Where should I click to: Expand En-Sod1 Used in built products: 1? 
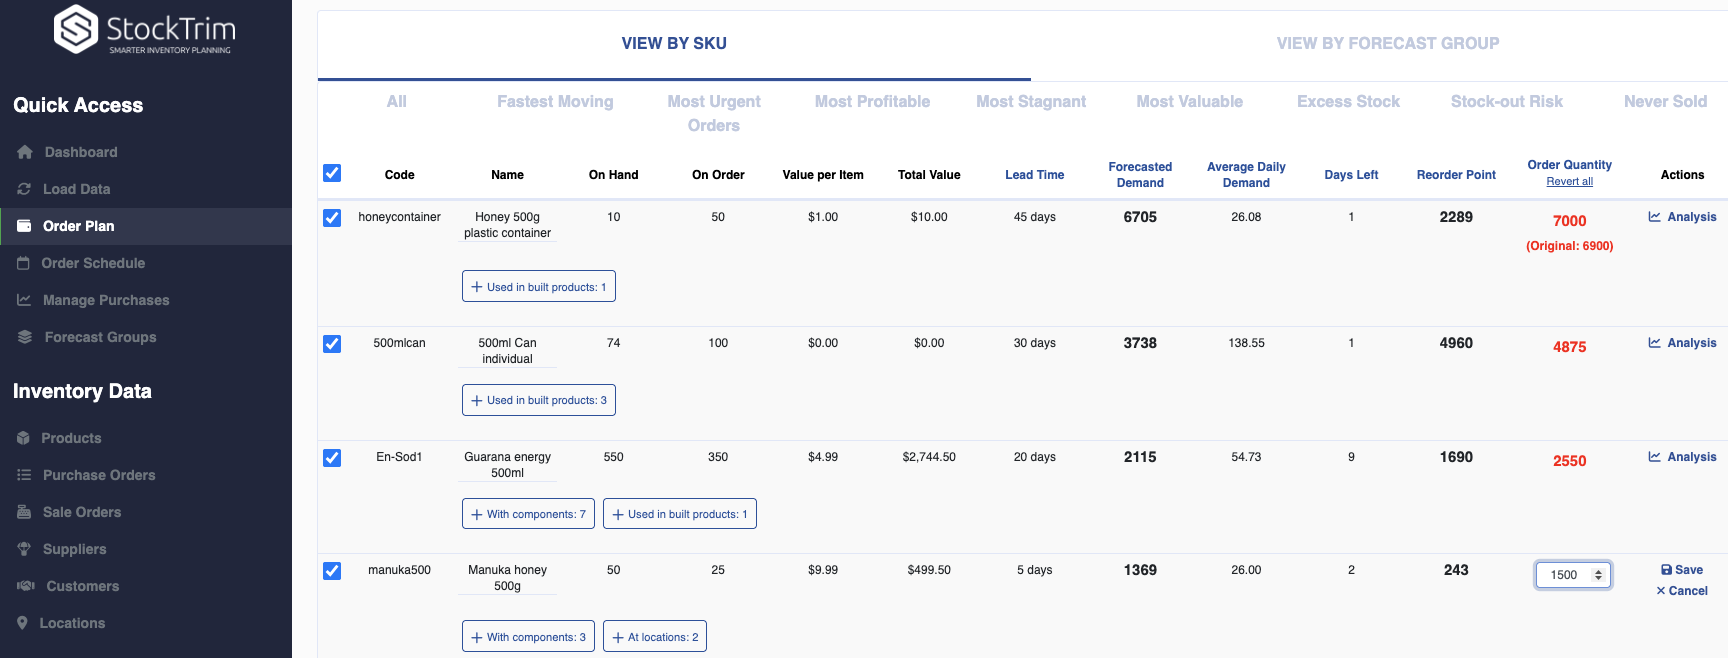click(x=679, y=514)
